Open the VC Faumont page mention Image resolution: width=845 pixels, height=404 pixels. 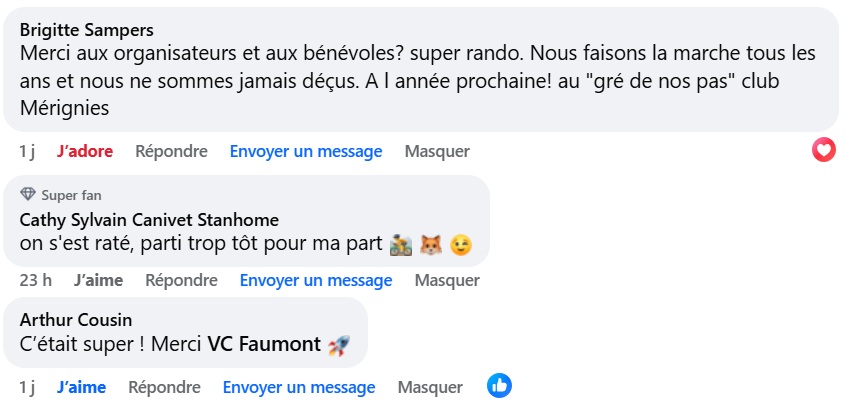point(264,345)
